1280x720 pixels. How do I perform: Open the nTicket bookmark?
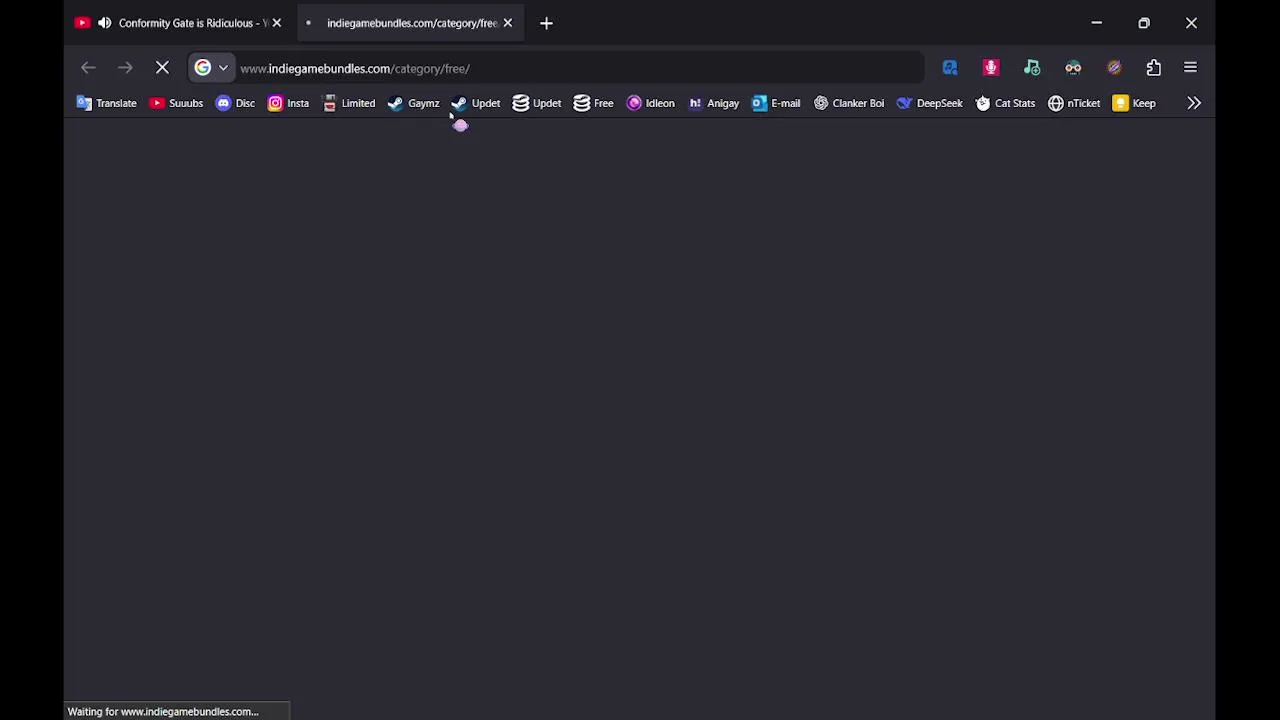(1074, 103)
